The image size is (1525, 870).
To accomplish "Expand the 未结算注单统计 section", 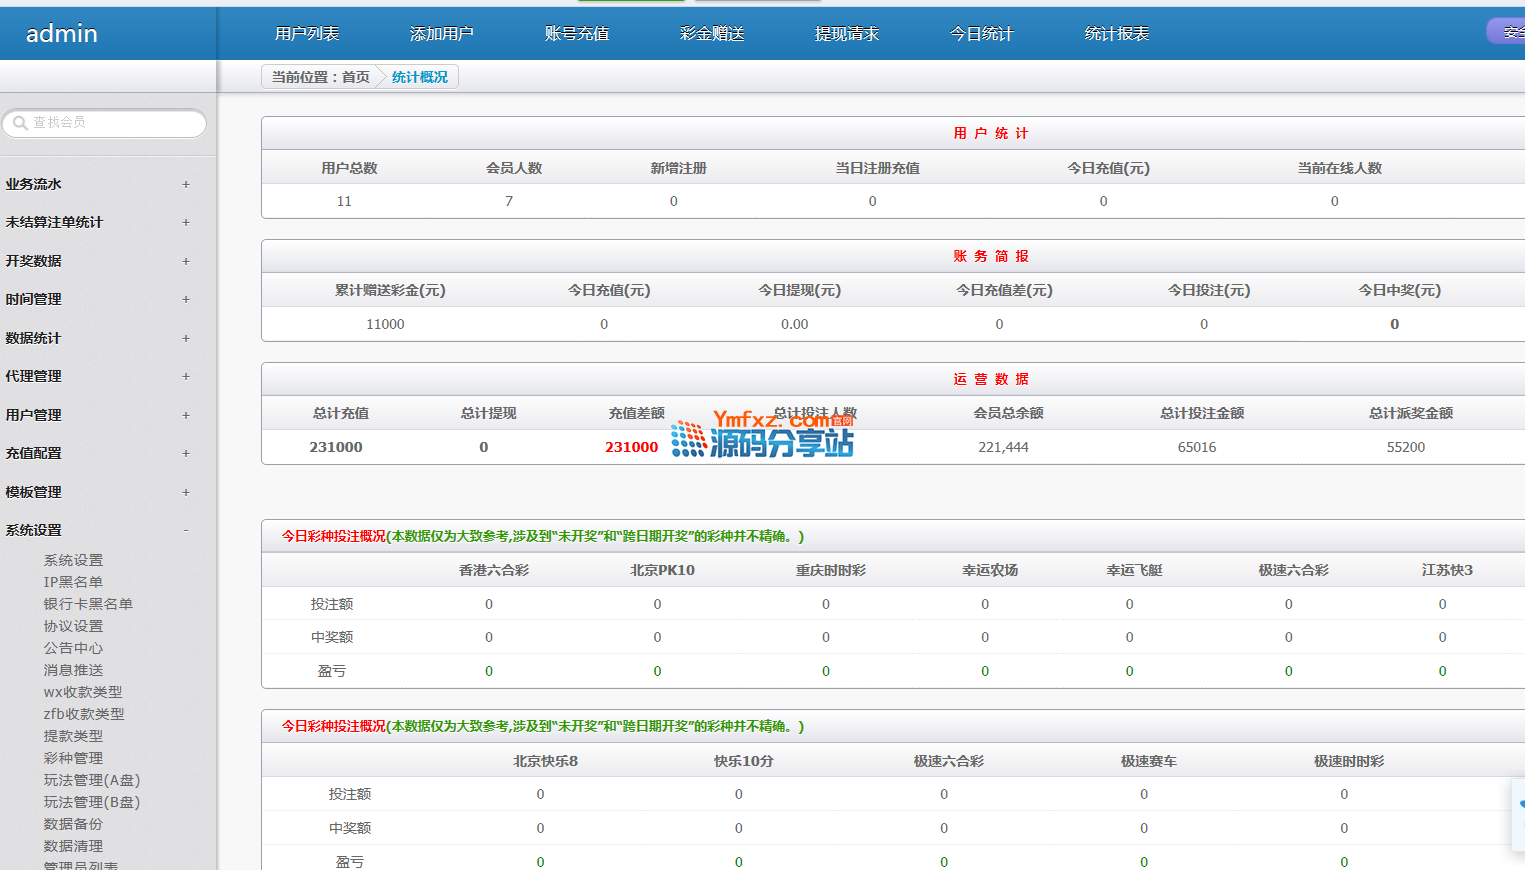I will pos(186,222).
